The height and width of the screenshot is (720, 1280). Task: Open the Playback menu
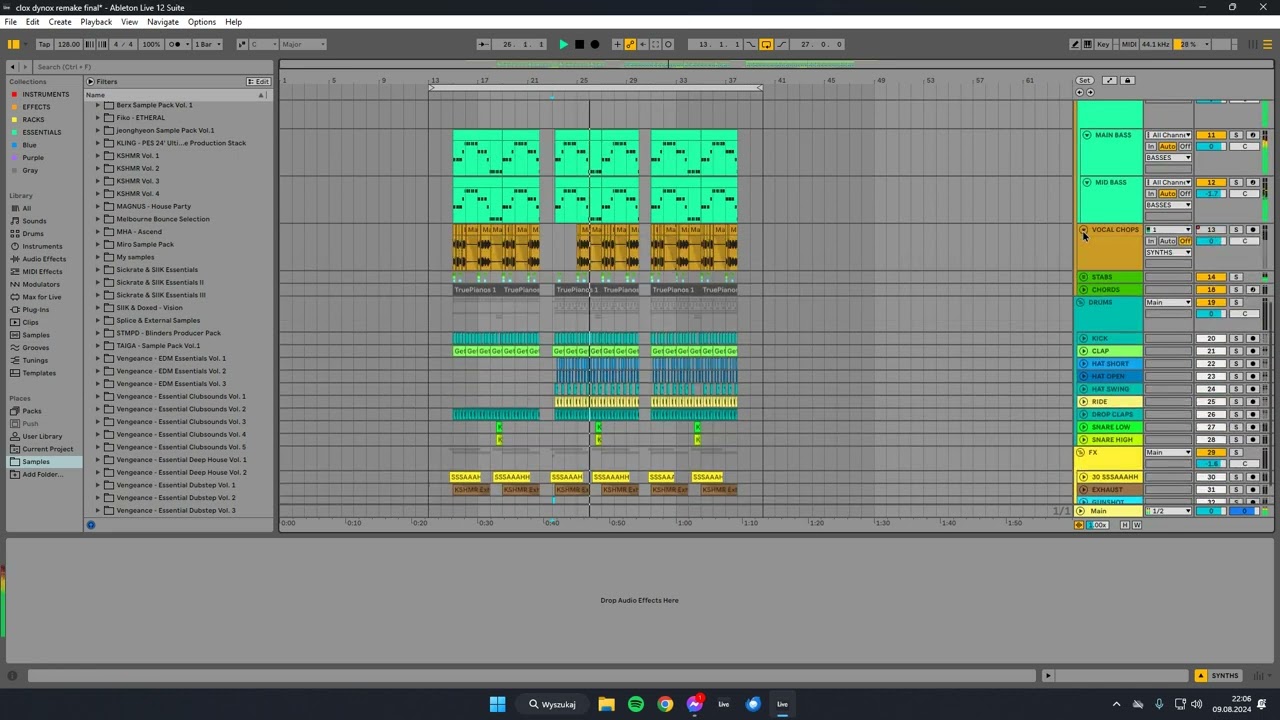click(96, 22)
